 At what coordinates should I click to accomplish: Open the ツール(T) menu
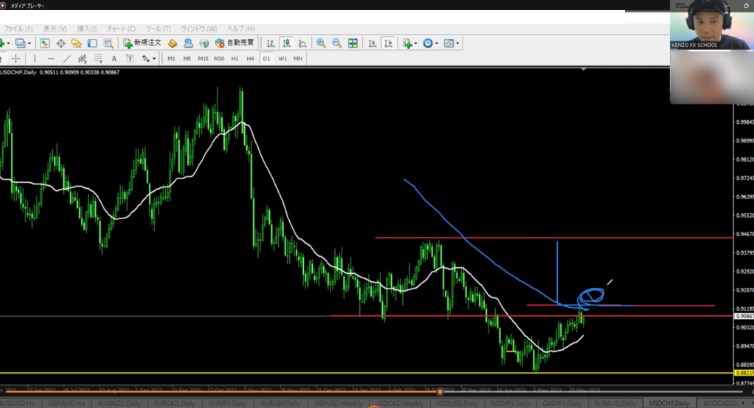click(158, 29)
